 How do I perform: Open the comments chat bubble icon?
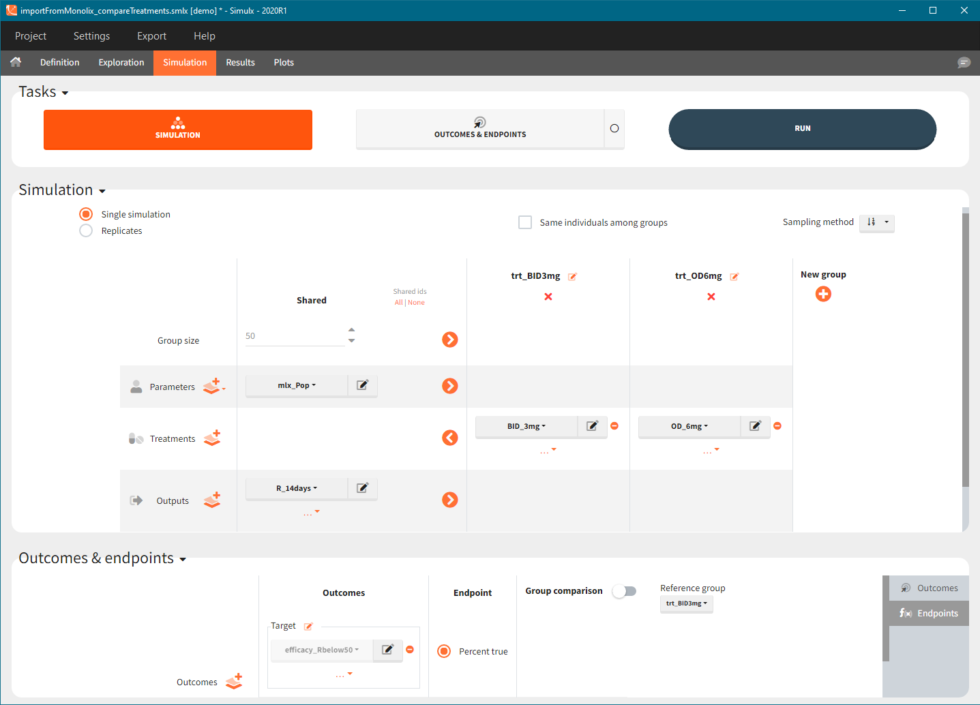(x=963, y=62)
